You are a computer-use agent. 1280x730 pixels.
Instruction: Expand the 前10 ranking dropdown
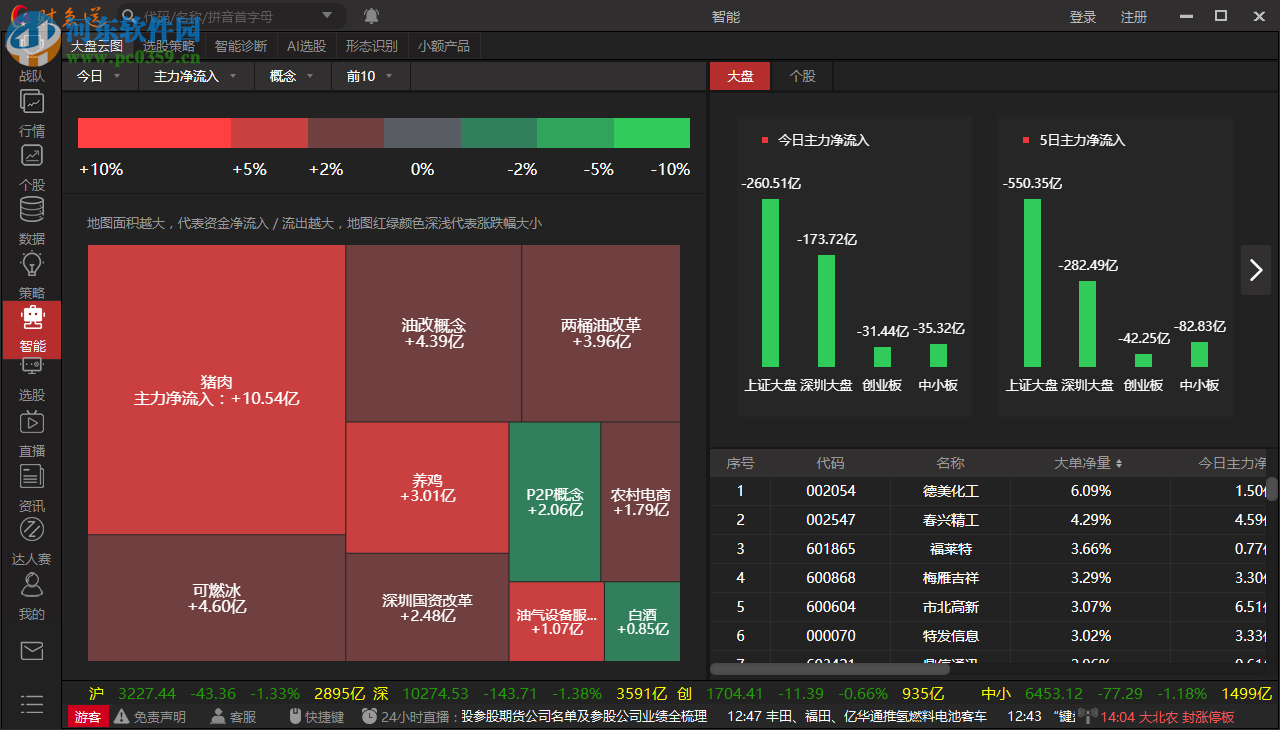pyautogui.click(x=370, y=75)
